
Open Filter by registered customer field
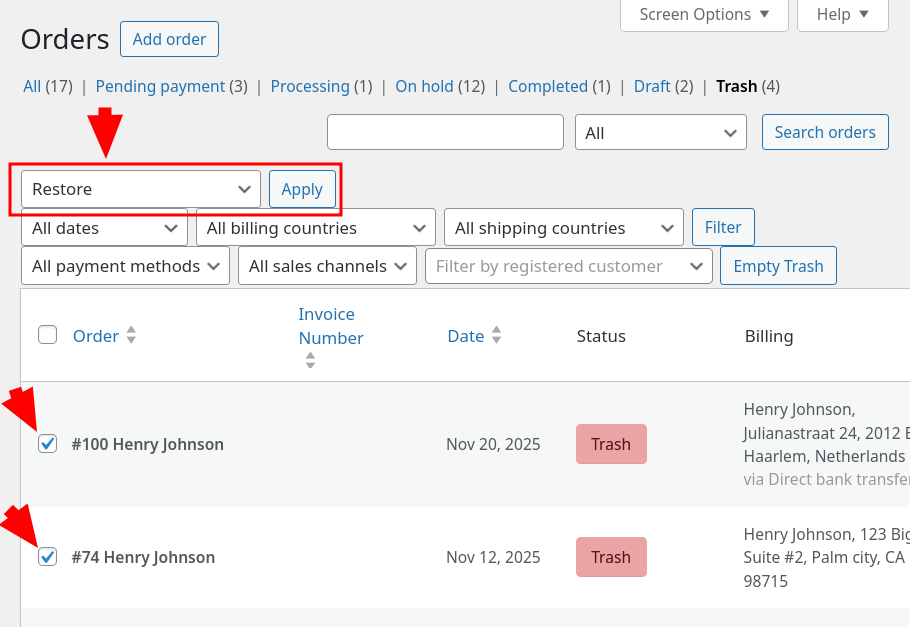(x=568, y=266)
